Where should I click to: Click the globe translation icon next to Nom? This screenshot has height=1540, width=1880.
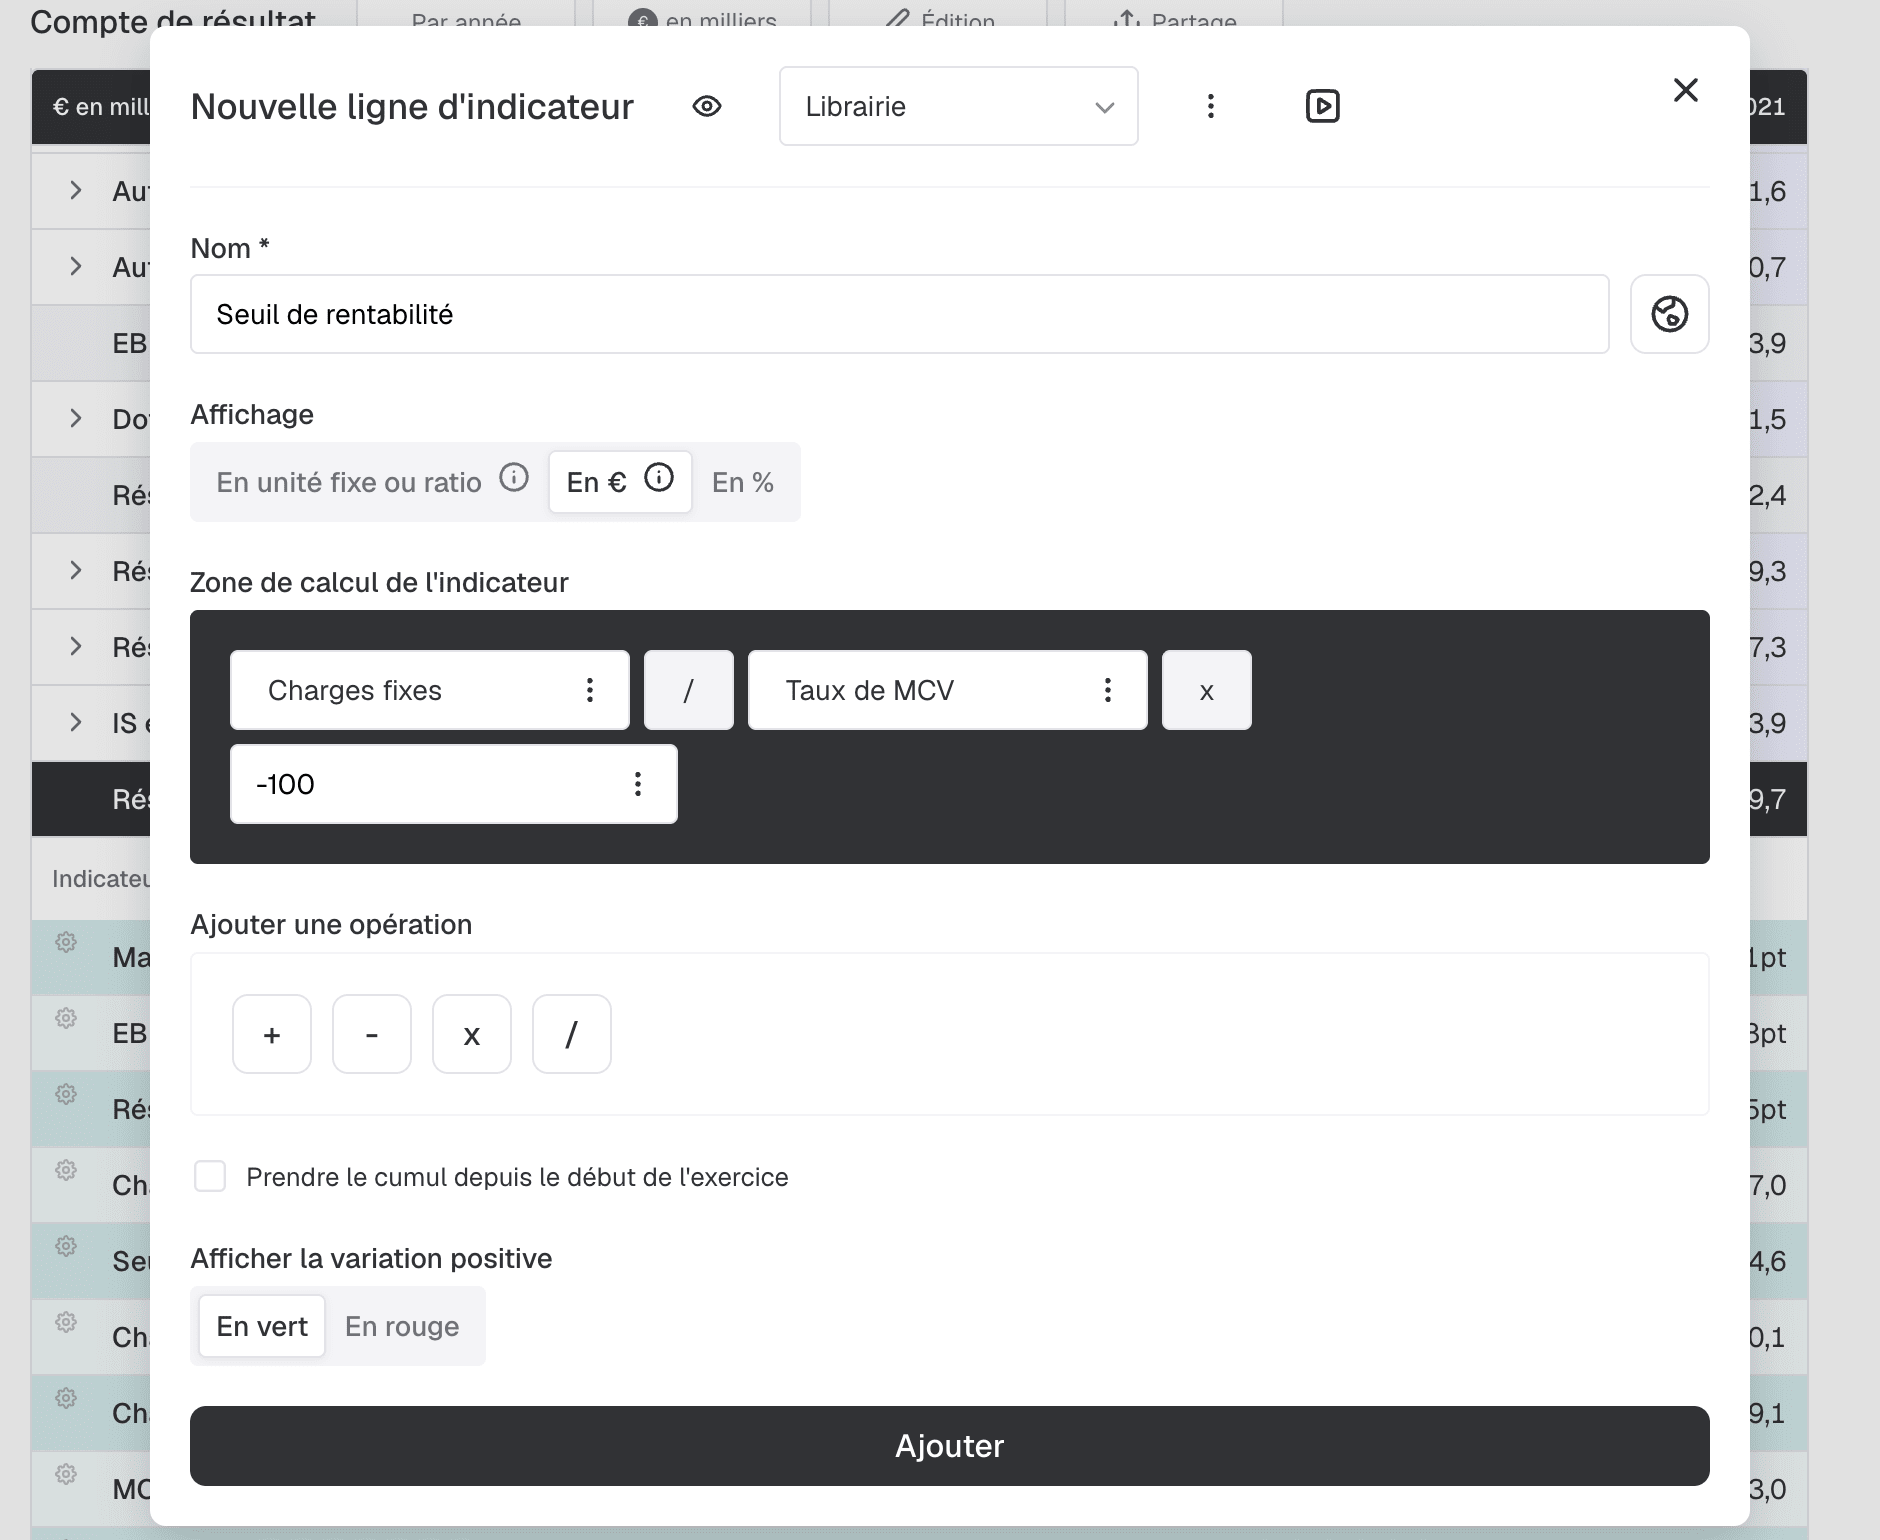tap(1670, 314)
